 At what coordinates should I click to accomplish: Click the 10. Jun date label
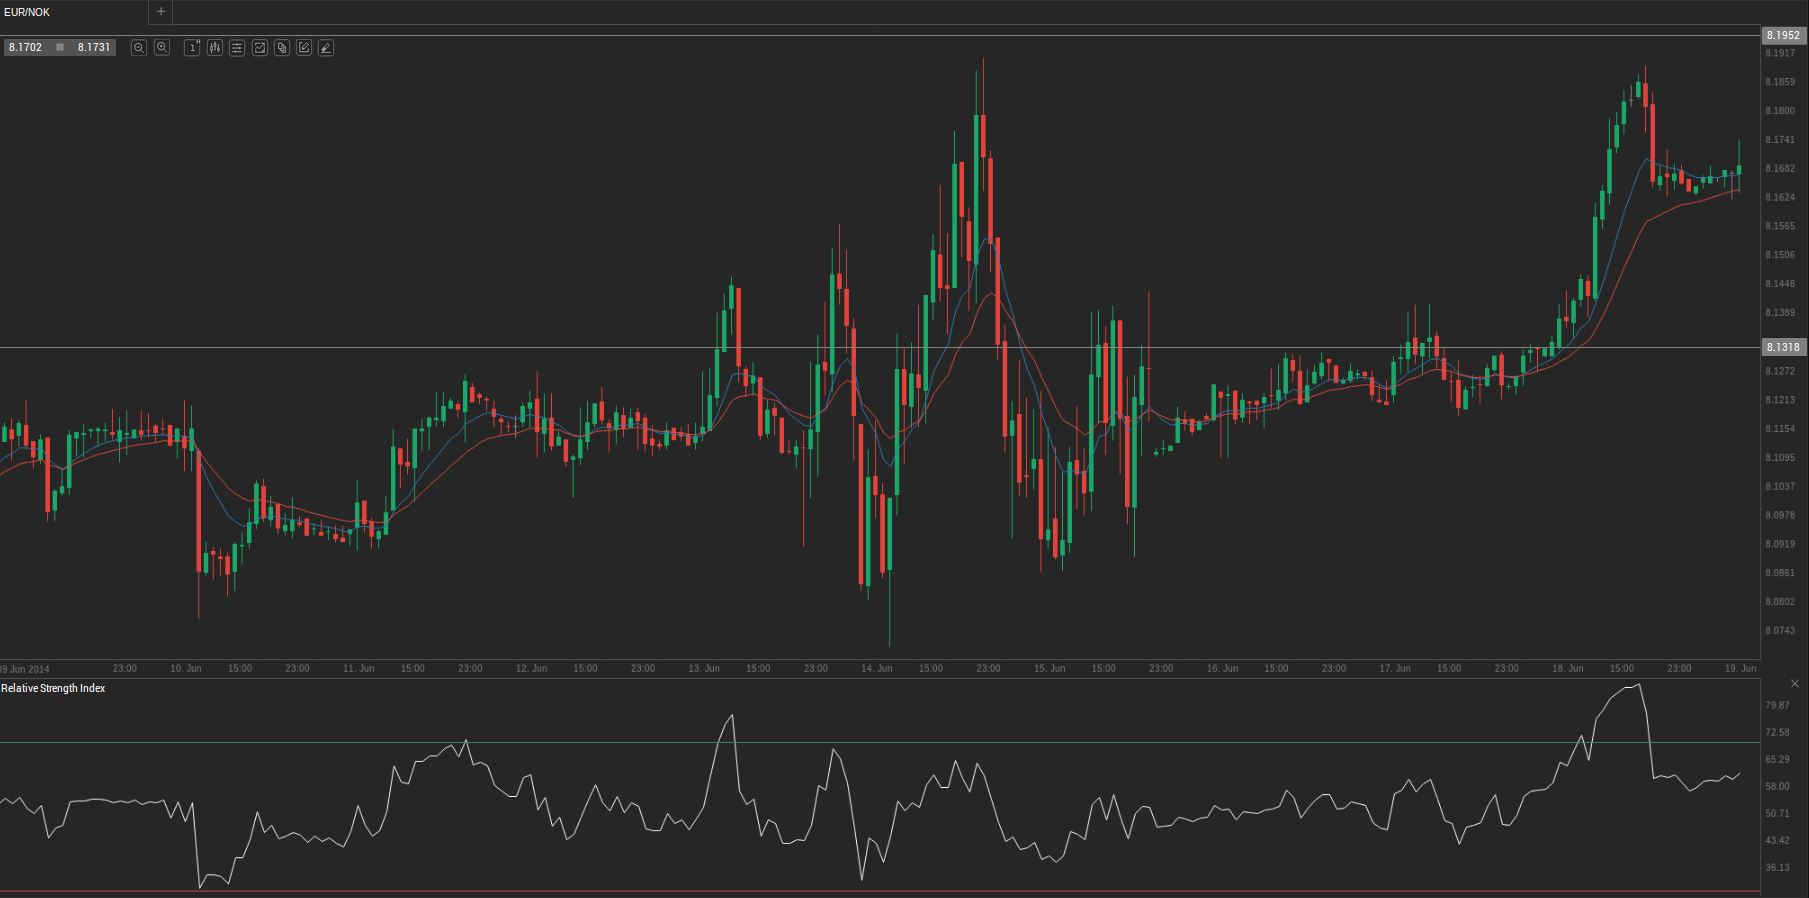186,668
